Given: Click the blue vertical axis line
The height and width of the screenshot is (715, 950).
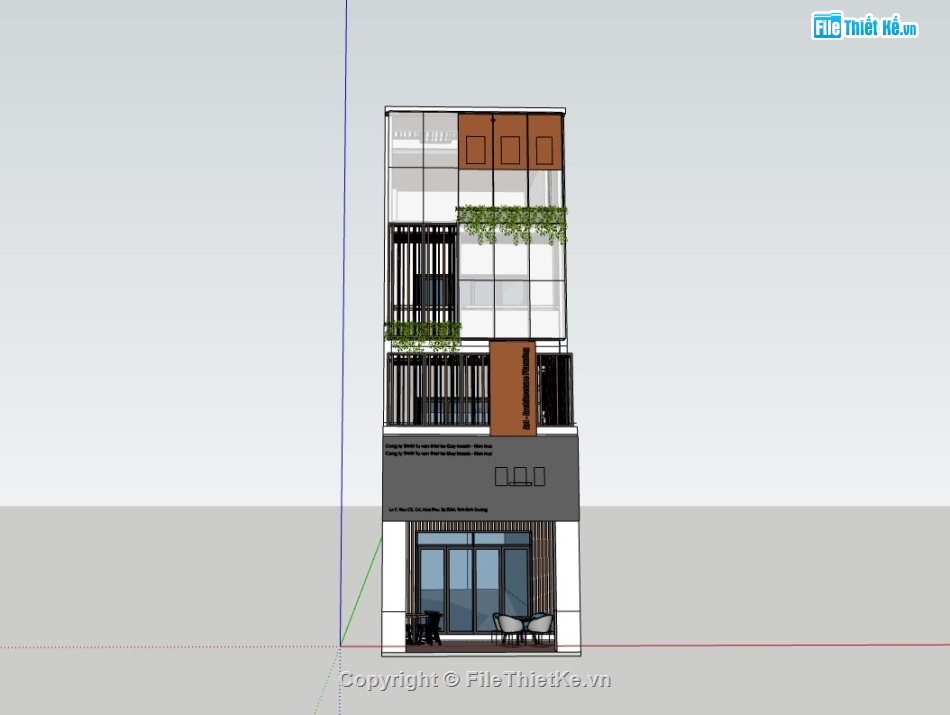Looking at the screenshot, I should click(344, 321).
